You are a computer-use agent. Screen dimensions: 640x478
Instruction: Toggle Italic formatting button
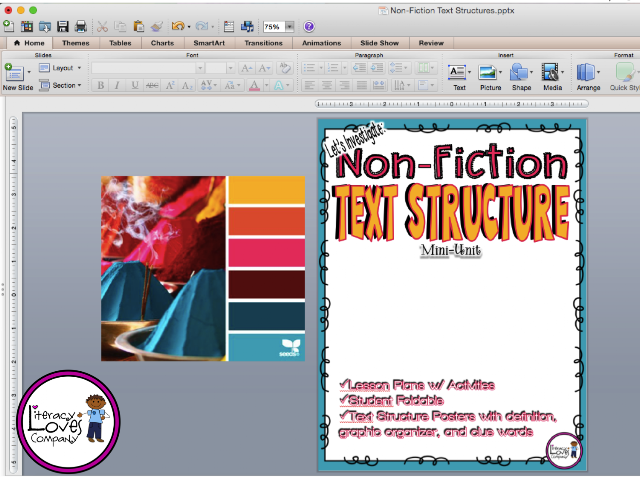click(117, 85)
